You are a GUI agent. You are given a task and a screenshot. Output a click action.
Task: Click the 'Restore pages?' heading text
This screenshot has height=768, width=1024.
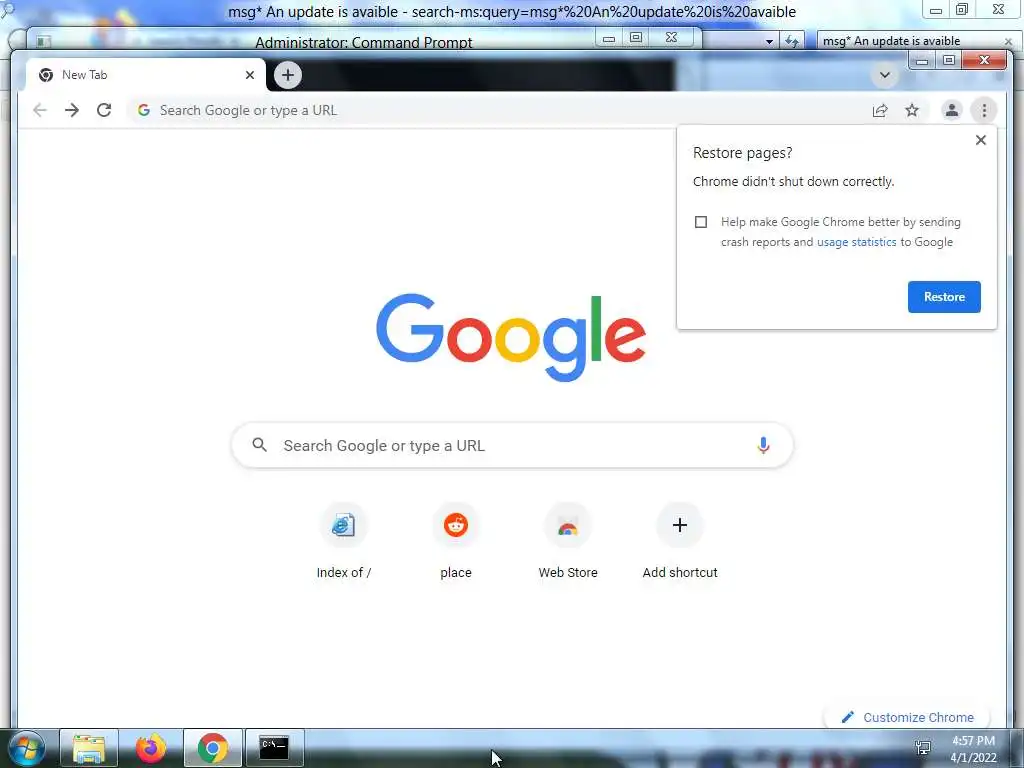[743, 153]
